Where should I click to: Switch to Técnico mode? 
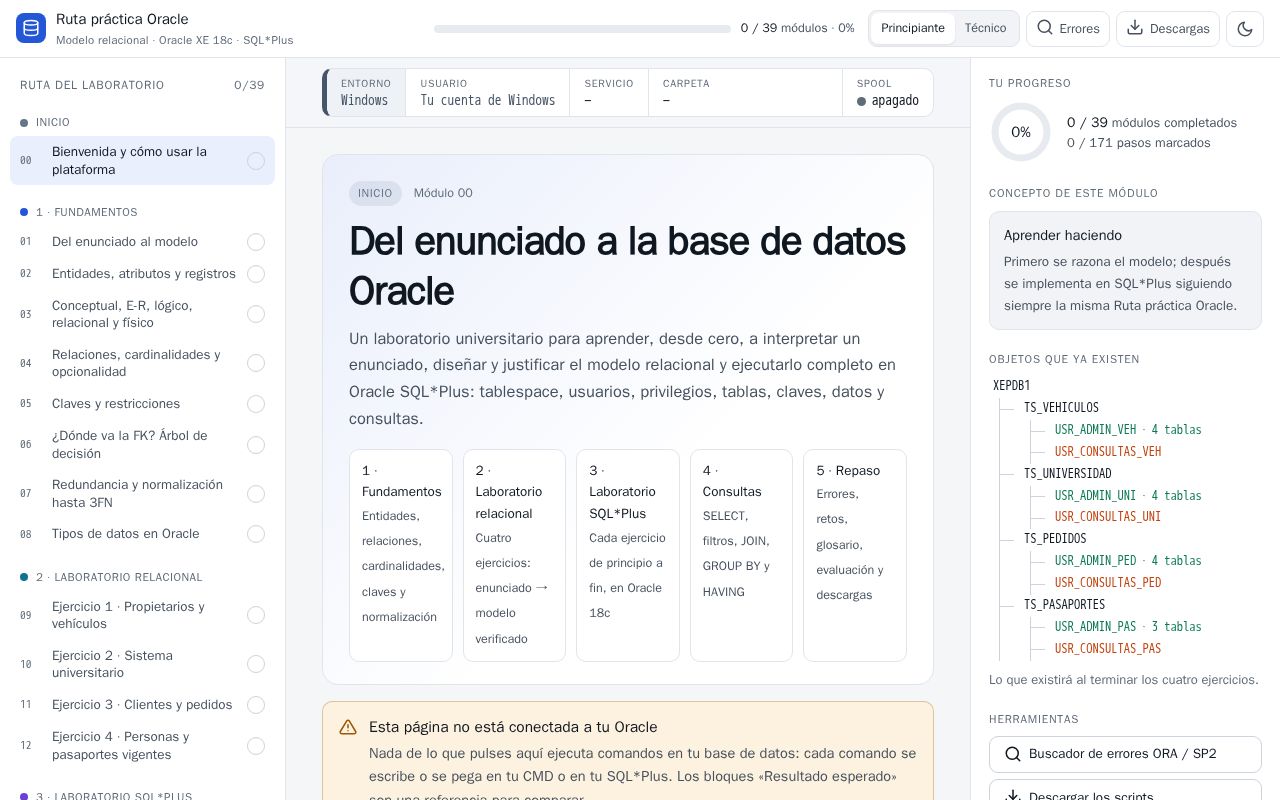coord(985,28)
